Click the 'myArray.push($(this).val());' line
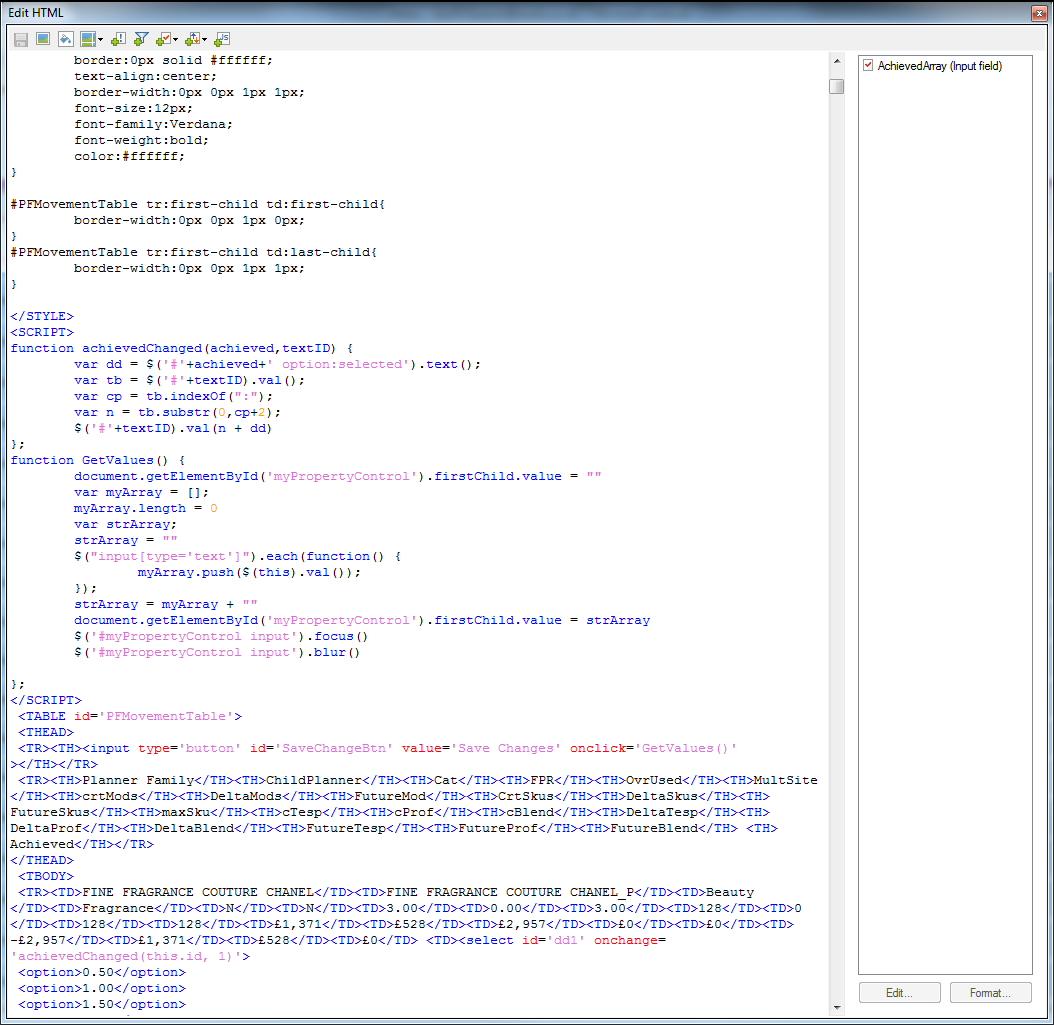Image resolution: width=1054 pixels, height=1025 pixels. pos(249,573)
